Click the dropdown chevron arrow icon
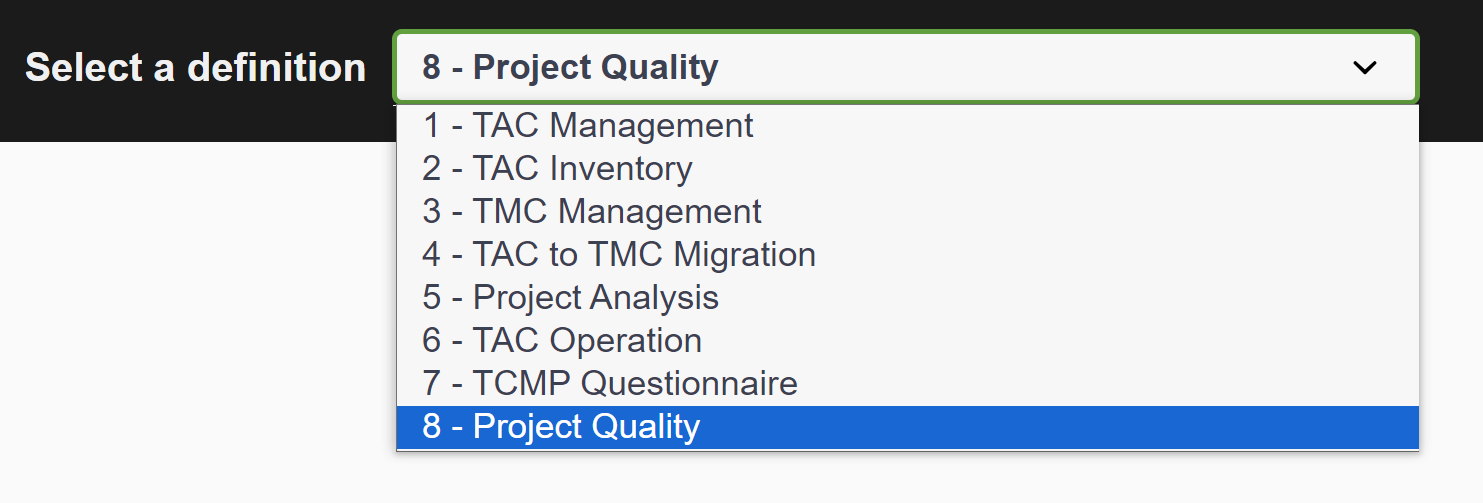The image size is (1483, 503). (x=1364, y=68)
